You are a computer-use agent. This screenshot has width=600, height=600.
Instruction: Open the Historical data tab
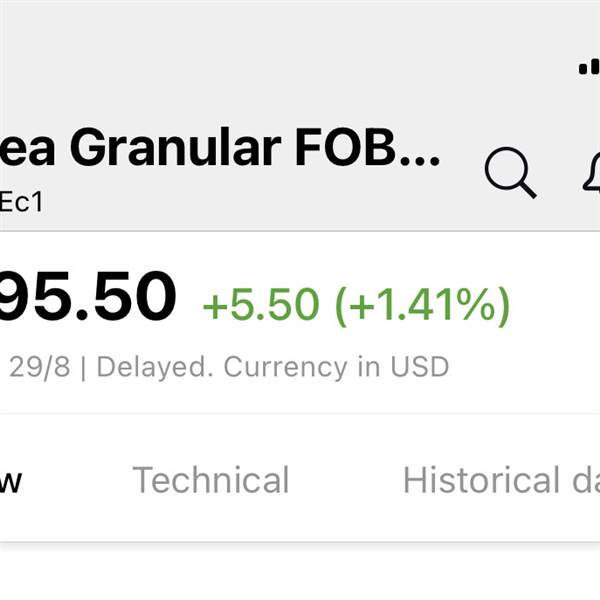click(501, 479)
